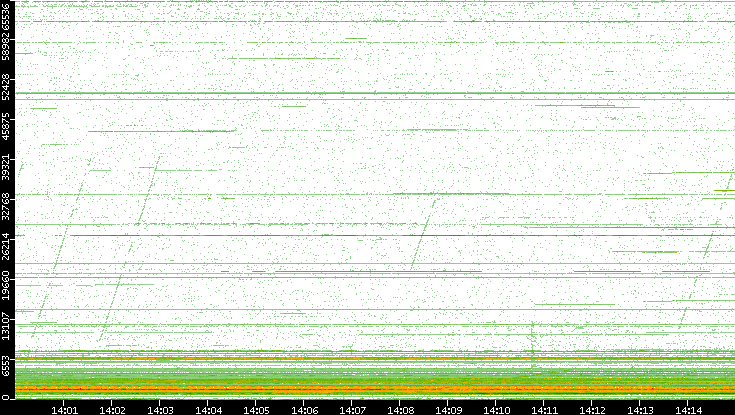
Task: Click the 26214 vertical axis label
Action: [x=7, y=247]
